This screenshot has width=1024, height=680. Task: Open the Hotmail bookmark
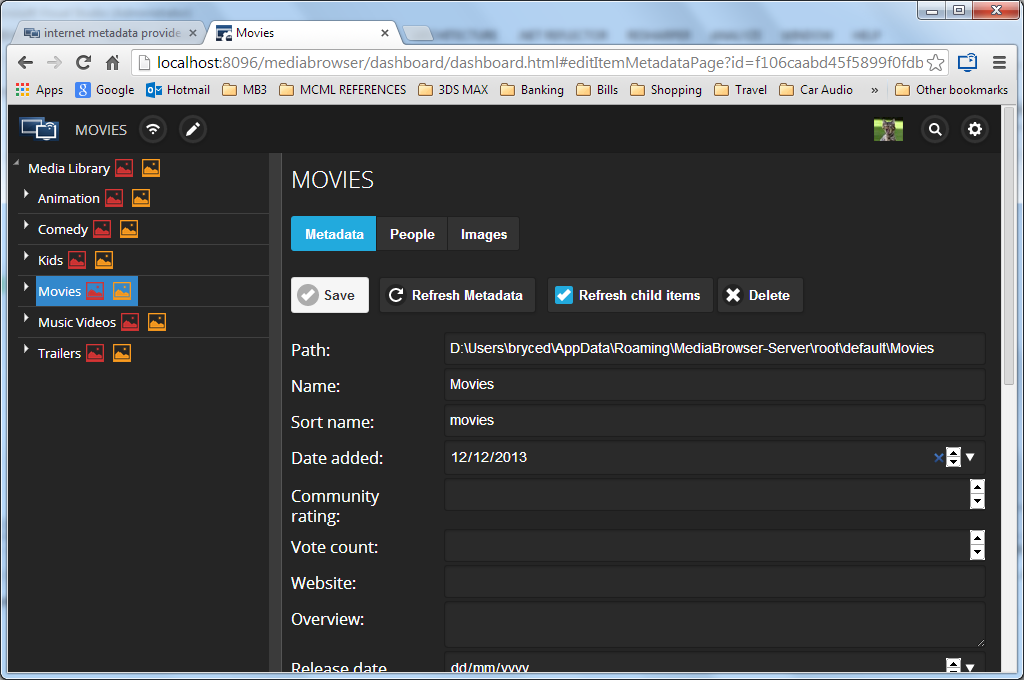pyautogui.click(x=178, y=90)
